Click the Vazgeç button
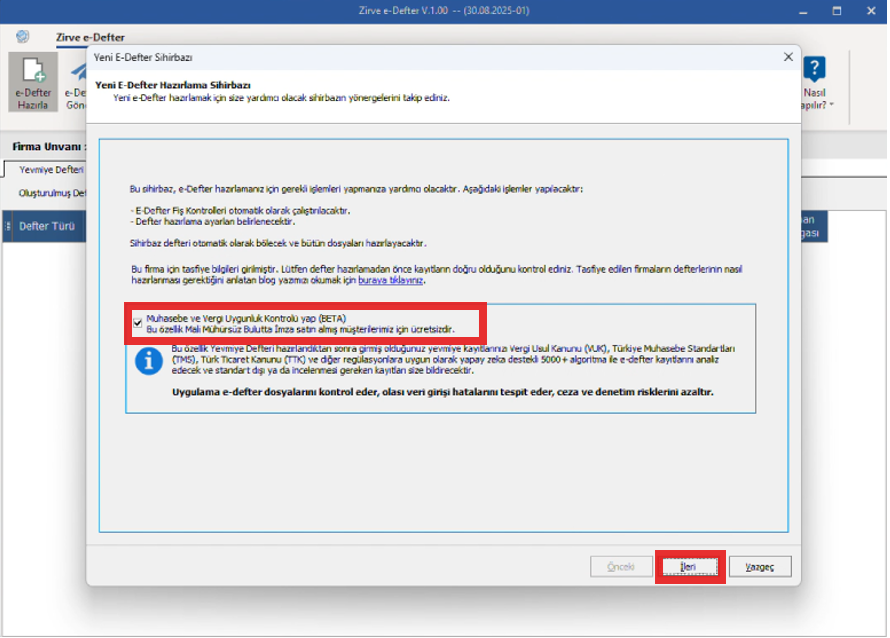The width and height of the screenshot is (890, 638). pos(759,566)
